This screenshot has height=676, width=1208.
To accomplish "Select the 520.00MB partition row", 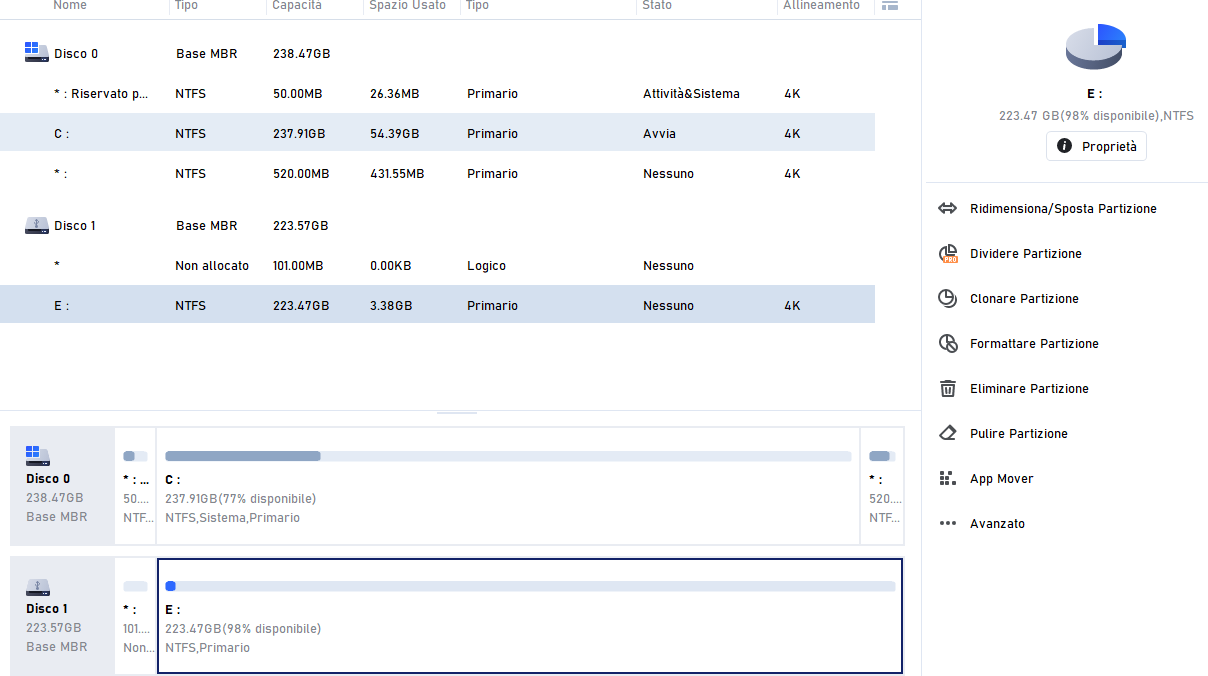I will click(x=437, y=174).
